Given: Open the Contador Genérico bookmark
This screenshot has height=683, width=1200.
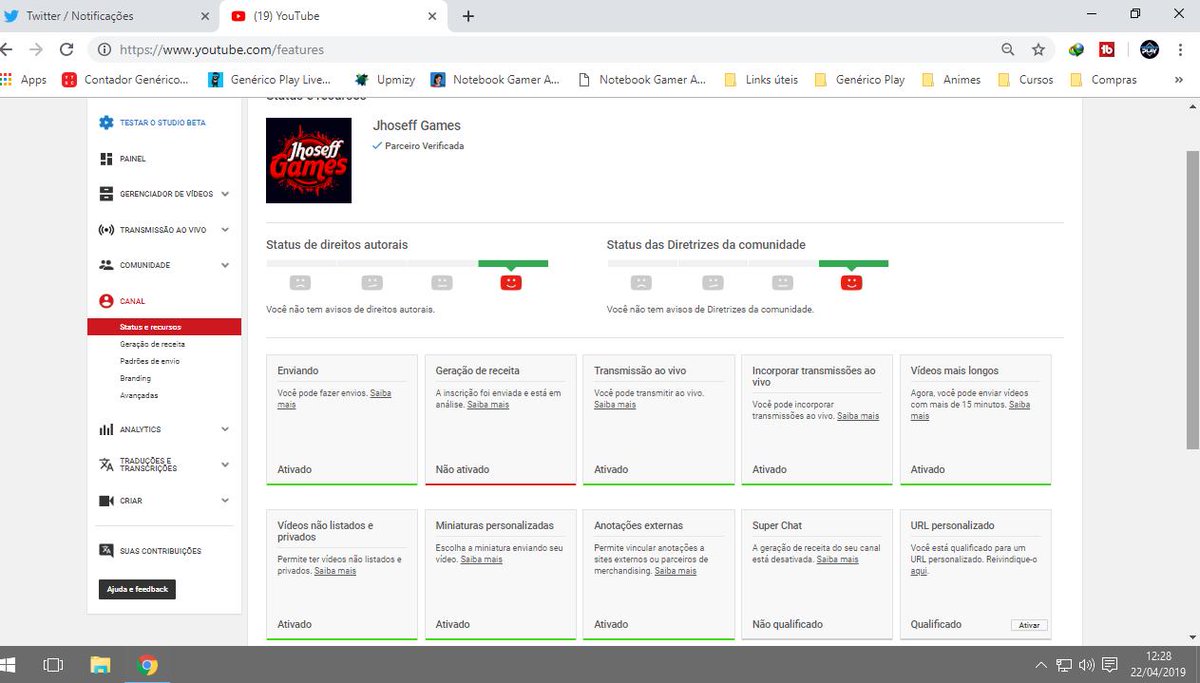Looking at the screenshot, I should (125, 79).
